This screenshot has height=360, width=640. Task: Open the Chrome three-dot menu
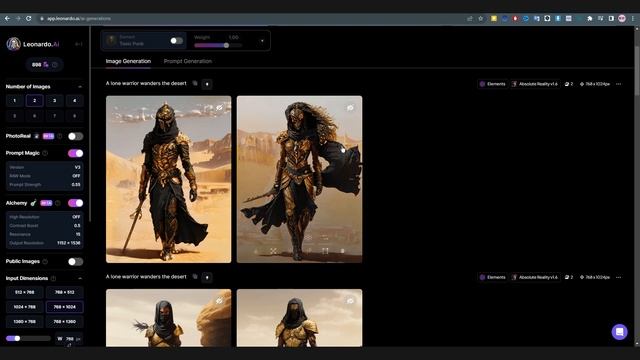[x=633, y=18]
